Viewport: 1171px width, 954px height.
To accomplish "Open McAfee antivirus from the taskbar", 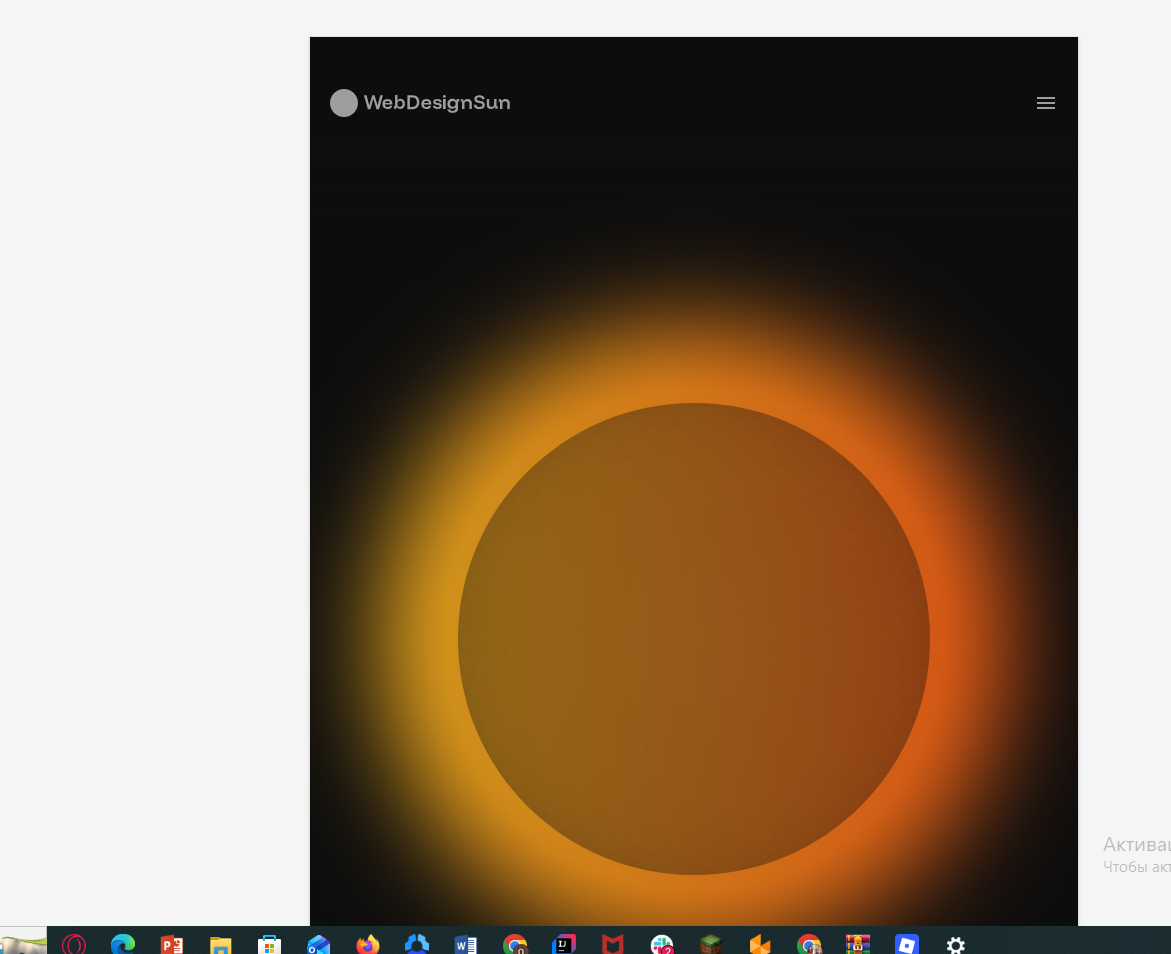I will (612, 944).
